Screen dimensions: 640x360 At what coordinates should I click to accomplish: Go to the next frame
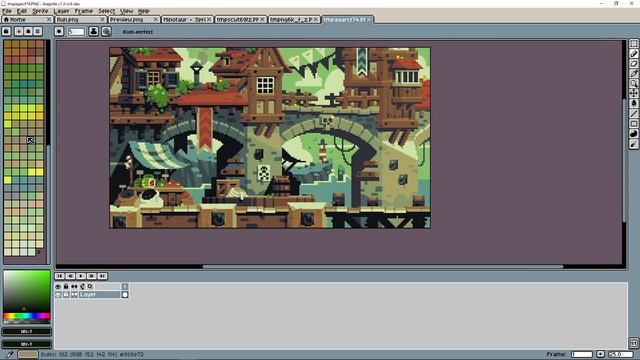tap(92, 276)
